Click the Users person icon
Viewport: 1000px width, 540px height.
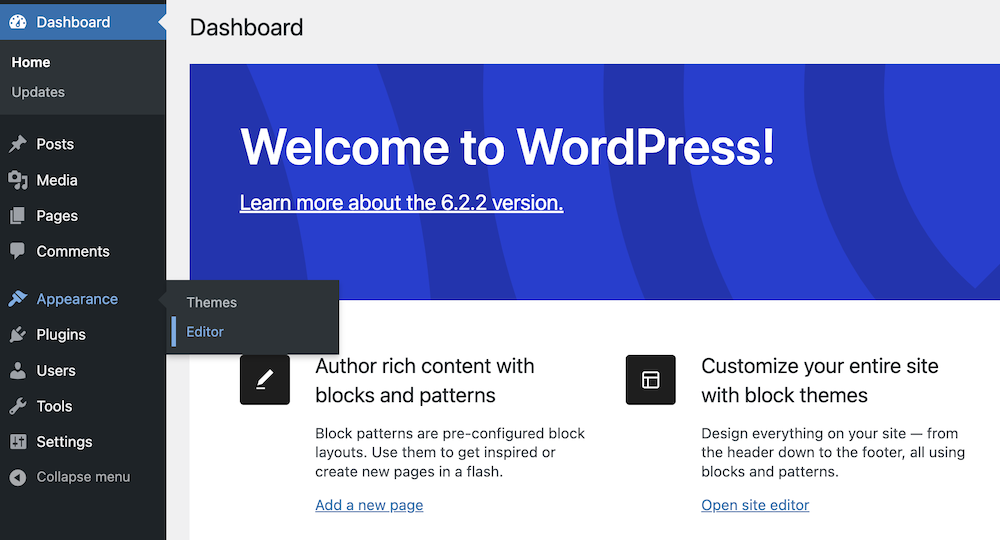[x=18, y=370]
